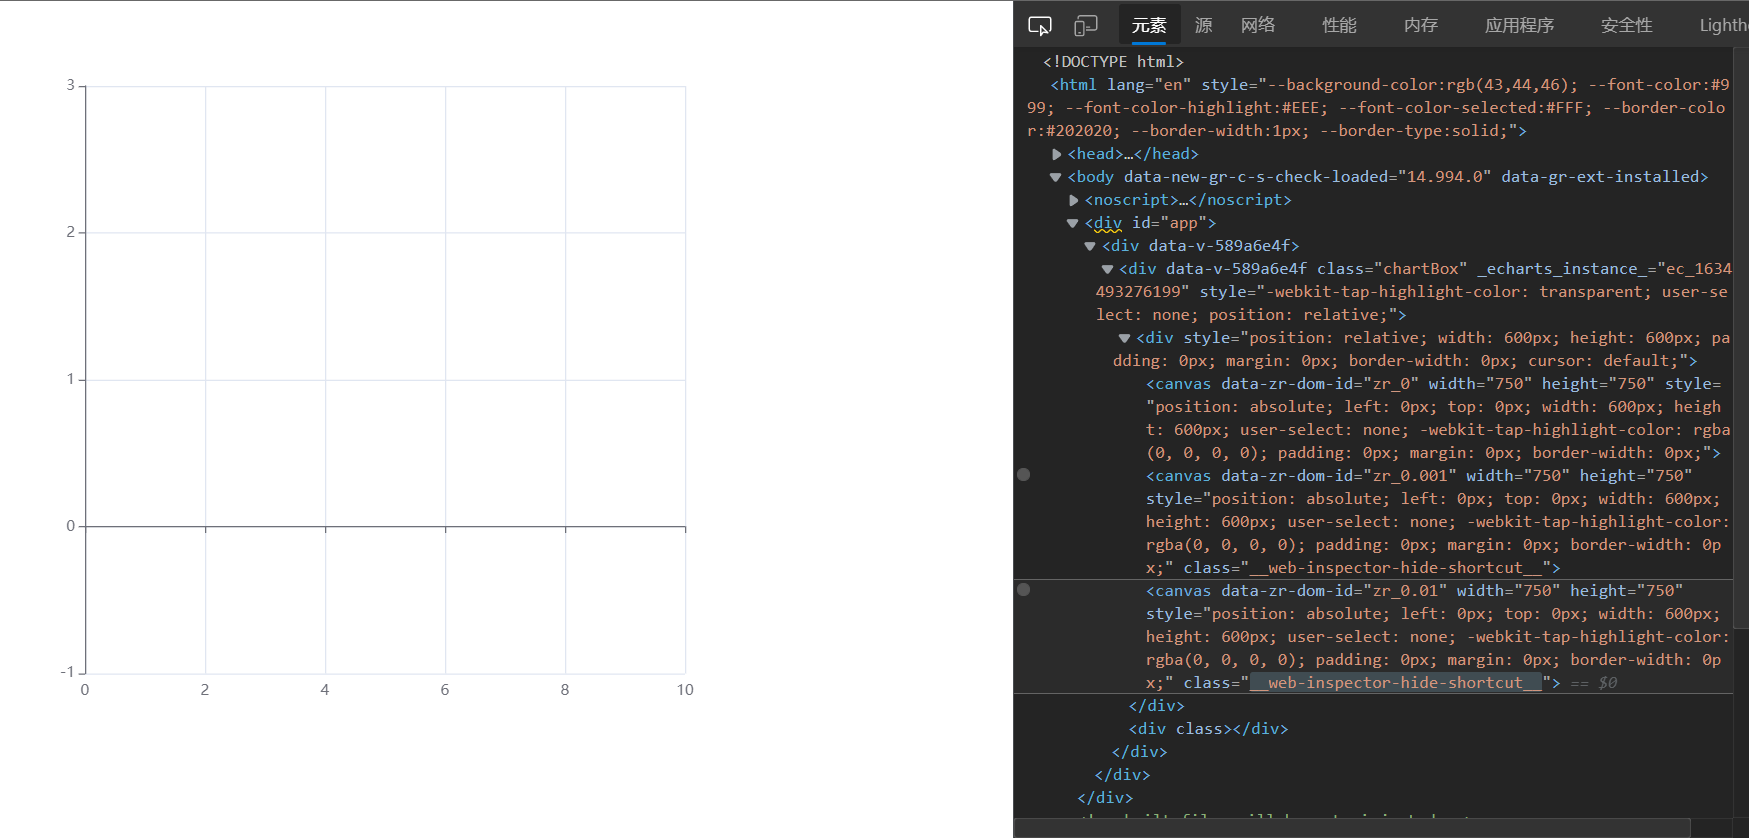Expand the head element node
The width and height of the screenshot is (1749, 838).
1056,154
